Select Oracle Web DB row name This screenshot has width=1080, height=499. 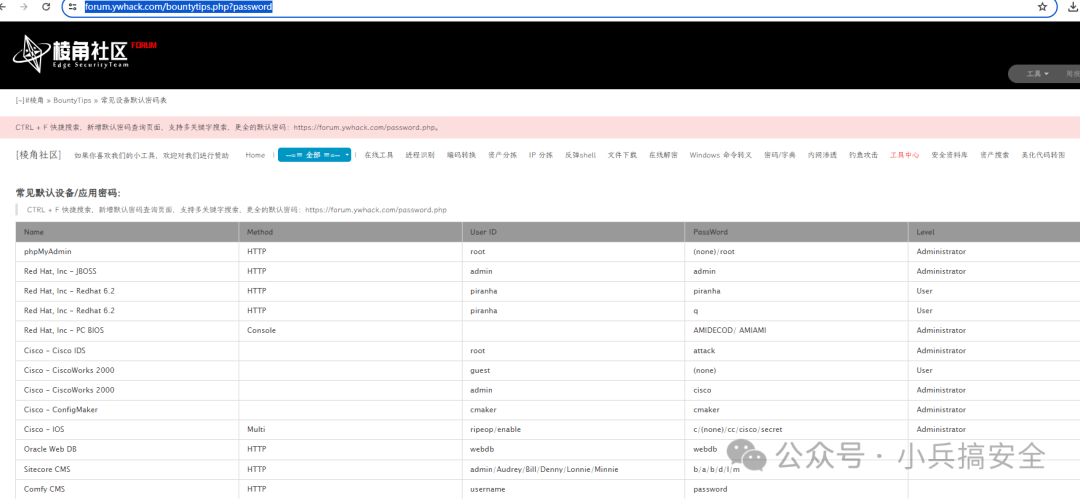(51, 449)
